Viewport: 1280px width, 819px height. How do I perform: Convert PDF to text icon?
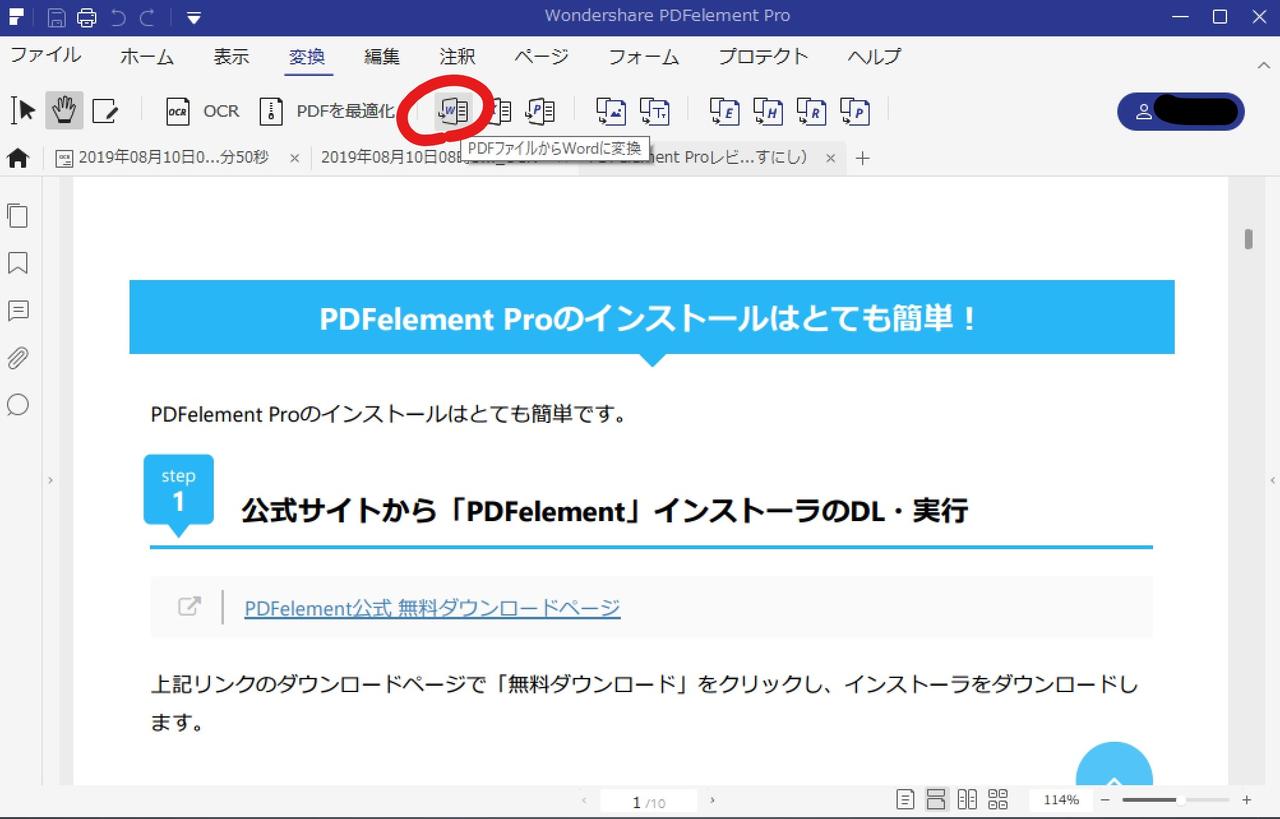(x=654, y=110)
